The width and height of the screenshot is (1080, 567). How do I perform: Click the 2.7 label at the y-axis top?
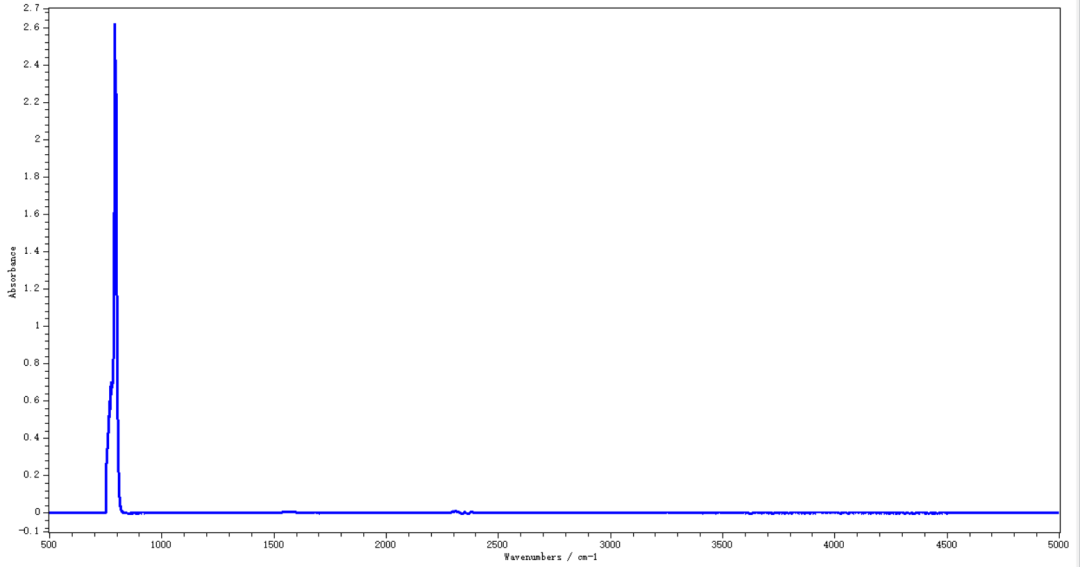30,9
